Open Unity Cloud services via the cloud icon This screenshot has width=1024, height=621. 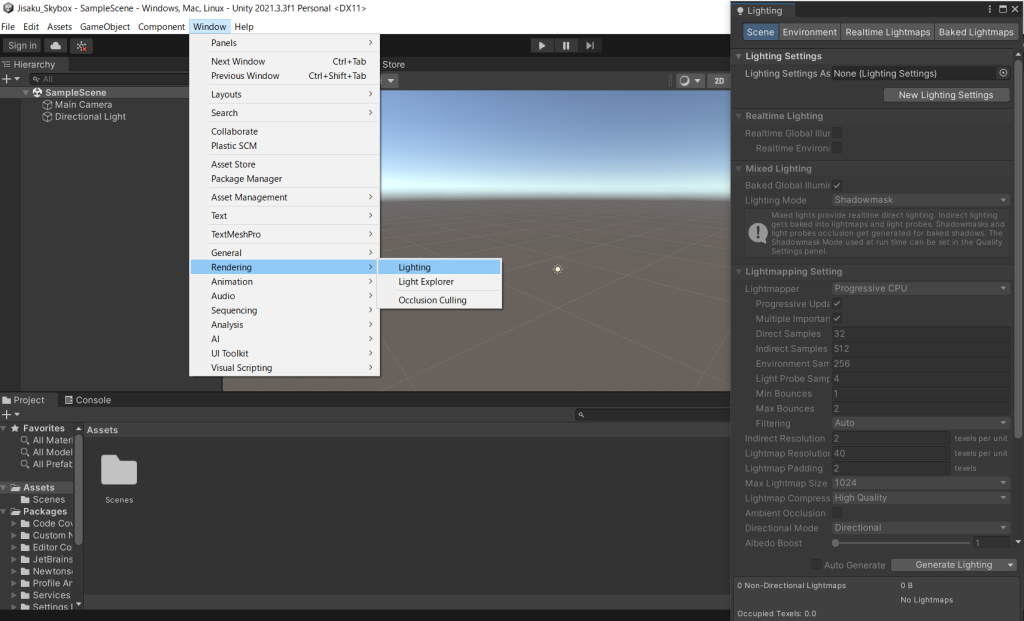click(55, 44)
